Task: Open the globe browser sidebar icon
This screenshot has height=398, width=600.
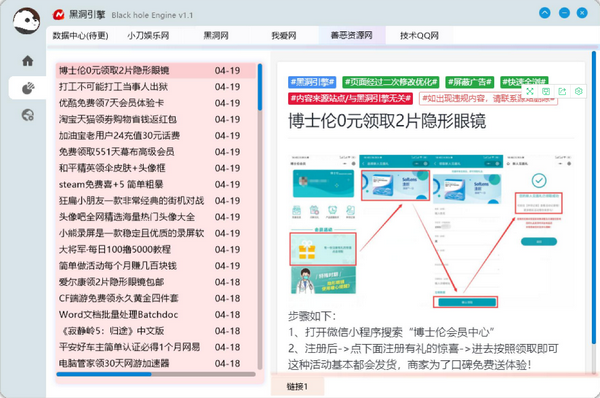Action: pyautogui.click(x=28, y=115)
